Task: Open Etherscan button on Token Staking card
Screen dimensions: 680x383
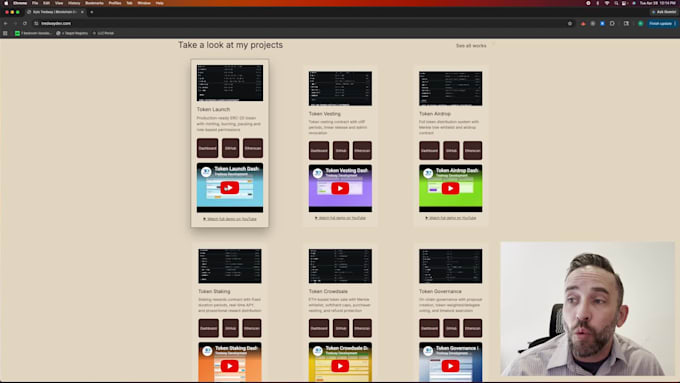Action: [252, 328]
